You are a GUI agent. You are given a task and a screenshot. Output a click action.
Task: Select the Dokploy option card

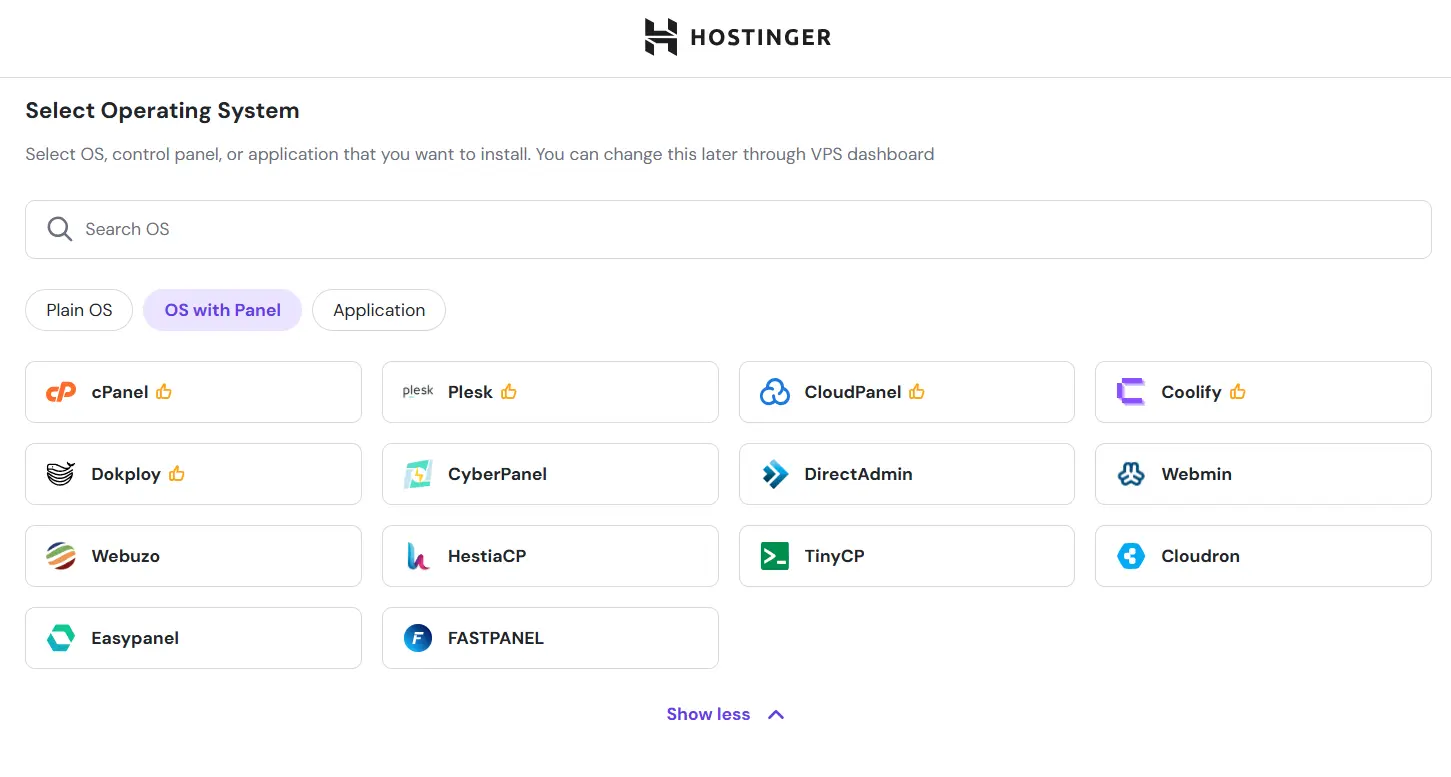(193, 474)
